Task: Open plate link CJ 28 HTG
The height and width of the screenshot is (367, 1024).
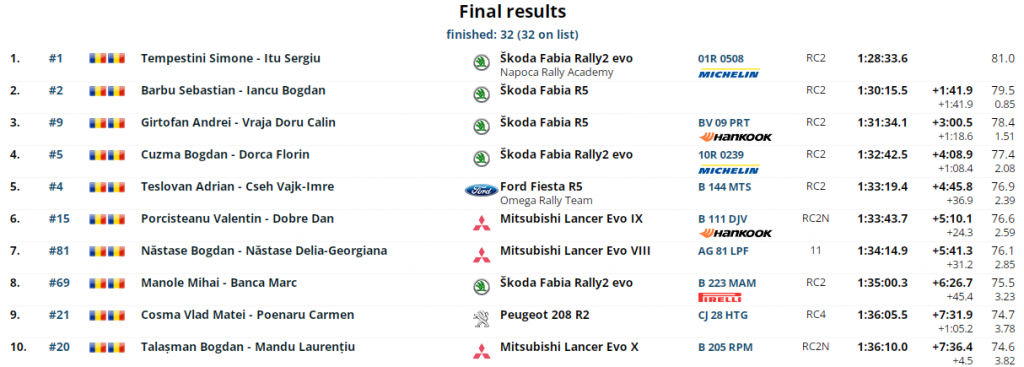Action: pos(723,315)
